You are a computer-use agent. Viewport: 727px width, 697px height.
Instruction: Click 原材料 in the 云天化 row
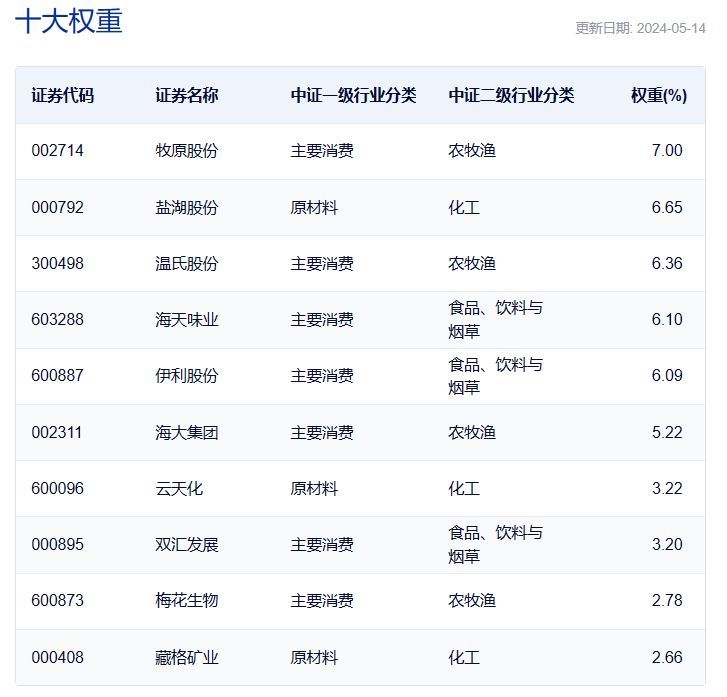click(314, 488)
